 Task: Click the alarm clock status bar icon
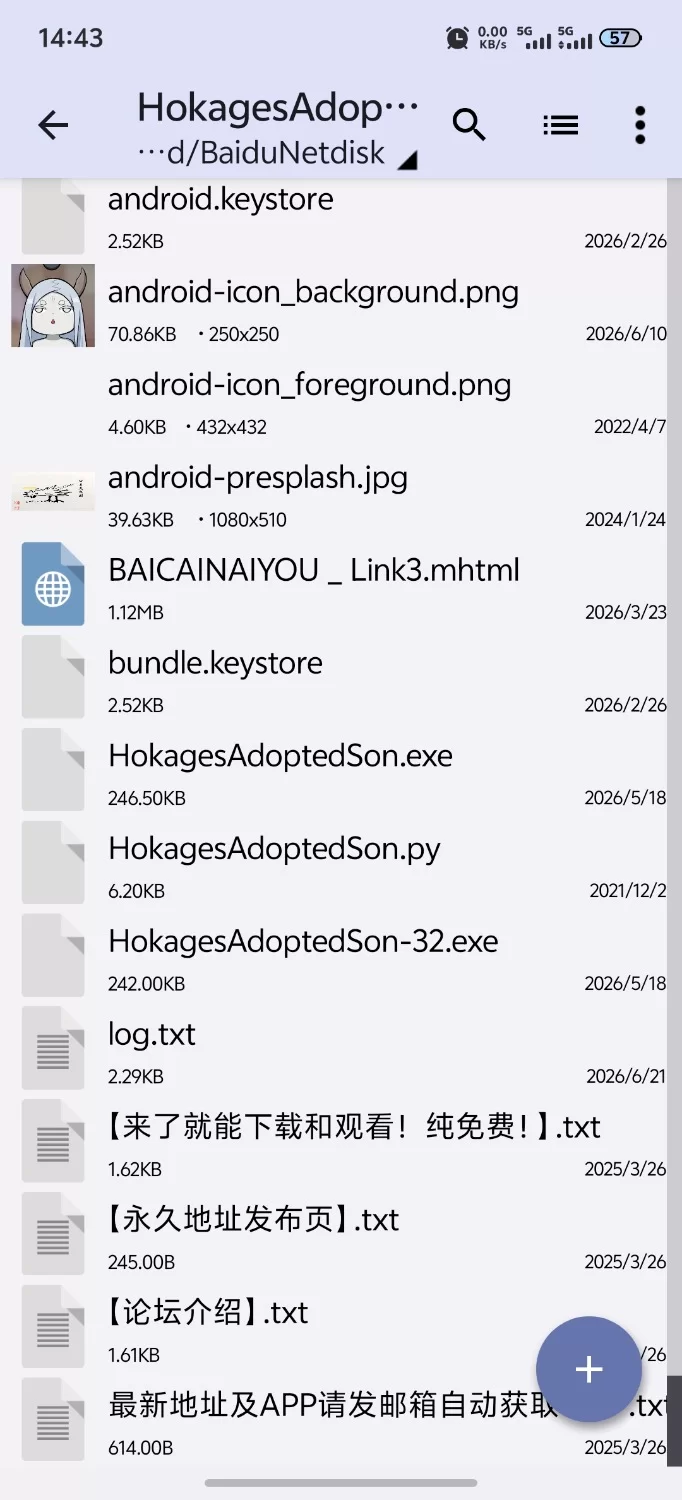457,38
